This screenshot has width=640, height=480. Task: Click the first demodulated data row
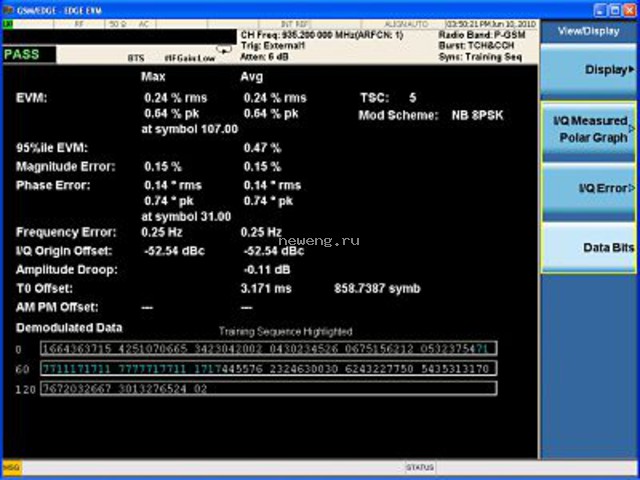[269, 349]
